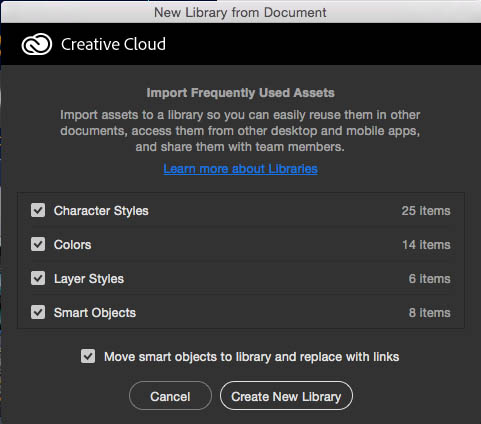Open the Learn more about Libraries link
Screen dimensions: 481x424
(x=240, y=169)
